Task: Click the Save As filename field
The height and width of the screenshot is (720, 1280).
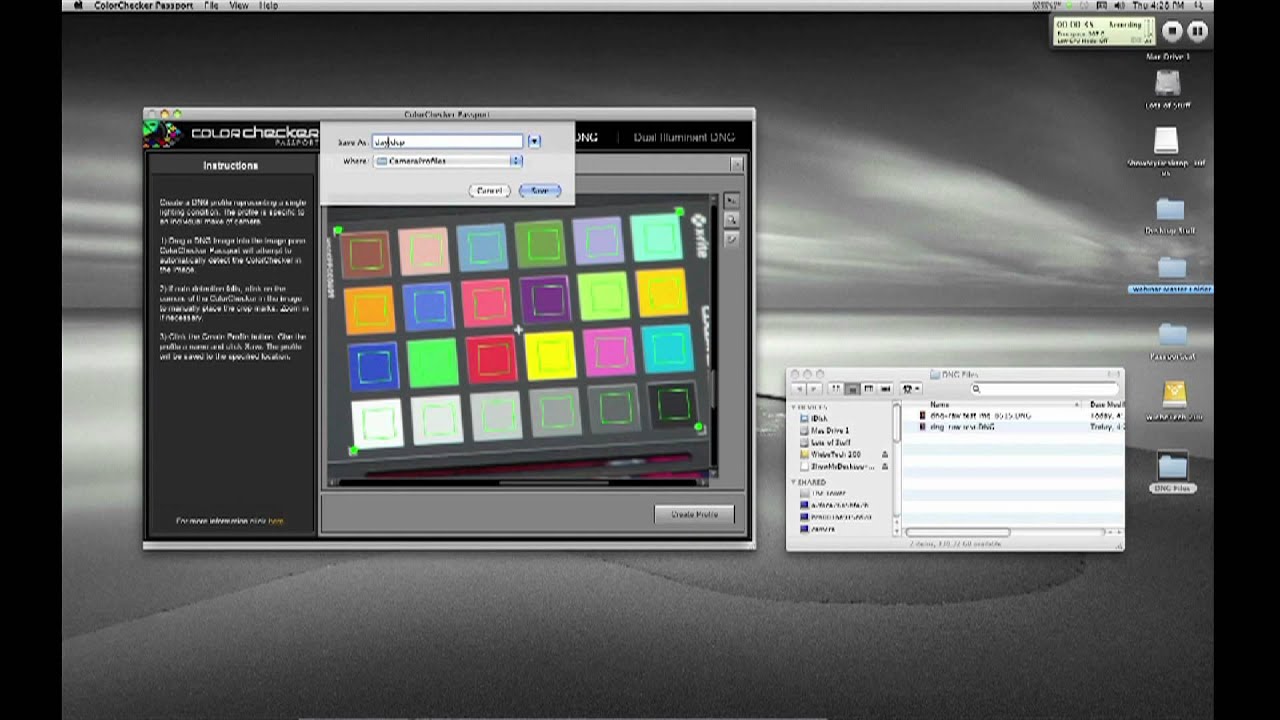Action: (447, 142)
